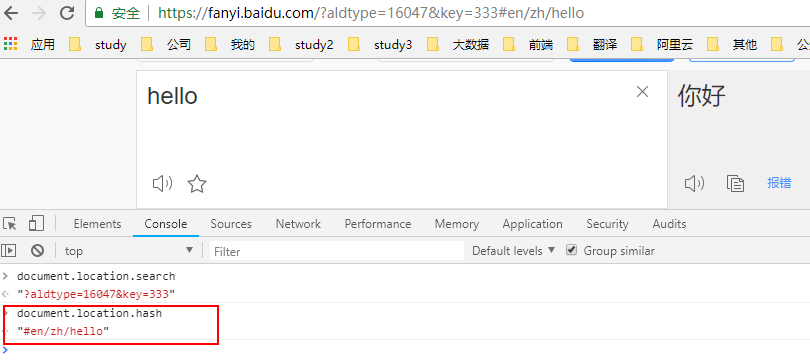
Task: Clear the hello input with the X icon
Action: pos(642,92)
